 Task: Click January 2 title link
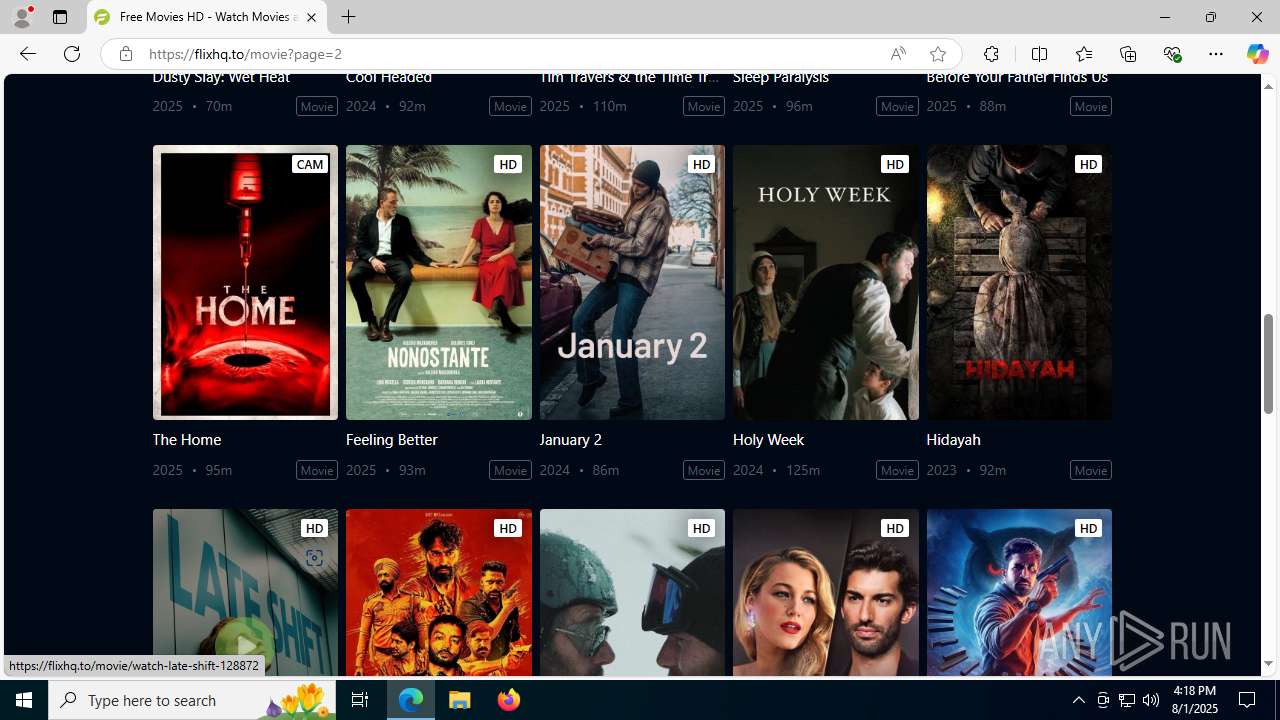click(570, 439)
